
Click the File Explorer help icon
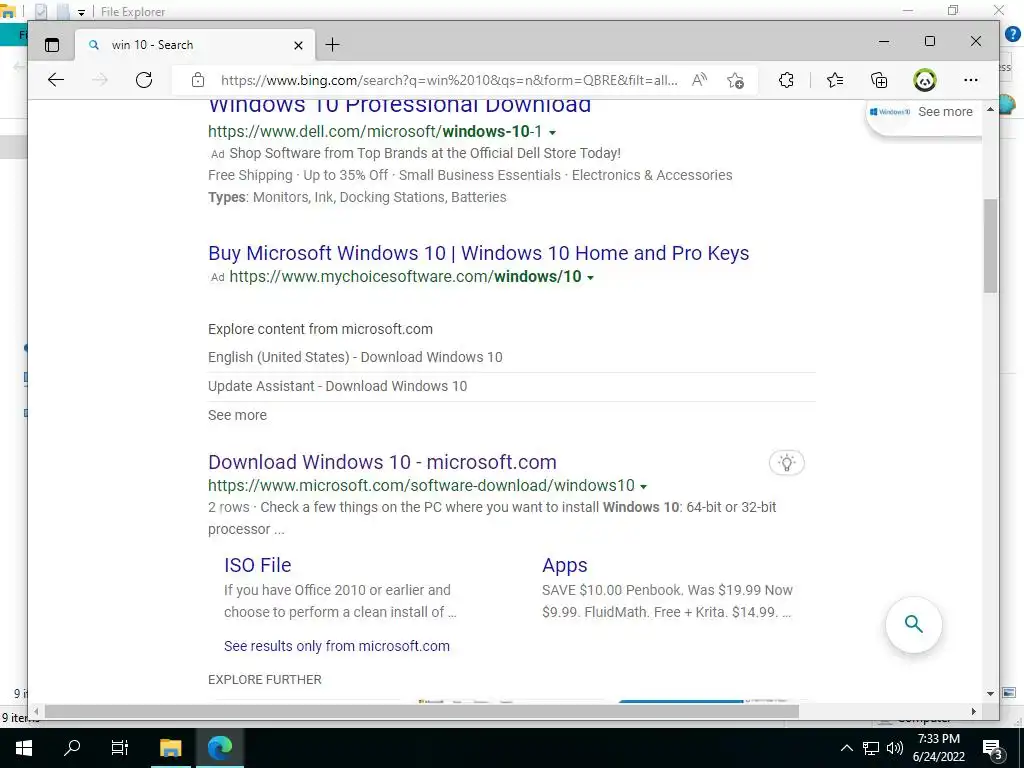[x=1013, y=34]
